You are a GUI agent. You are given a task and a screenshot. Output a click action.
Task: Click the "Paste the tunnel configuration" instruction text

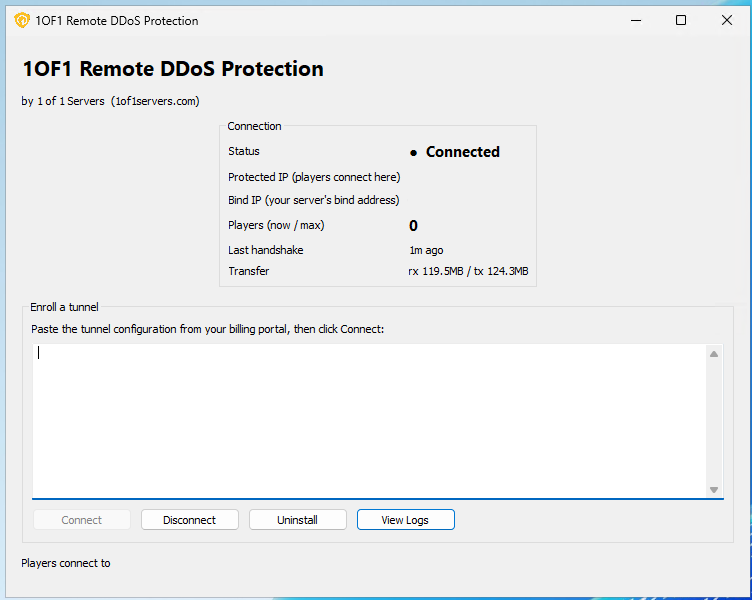coord(207,329)
